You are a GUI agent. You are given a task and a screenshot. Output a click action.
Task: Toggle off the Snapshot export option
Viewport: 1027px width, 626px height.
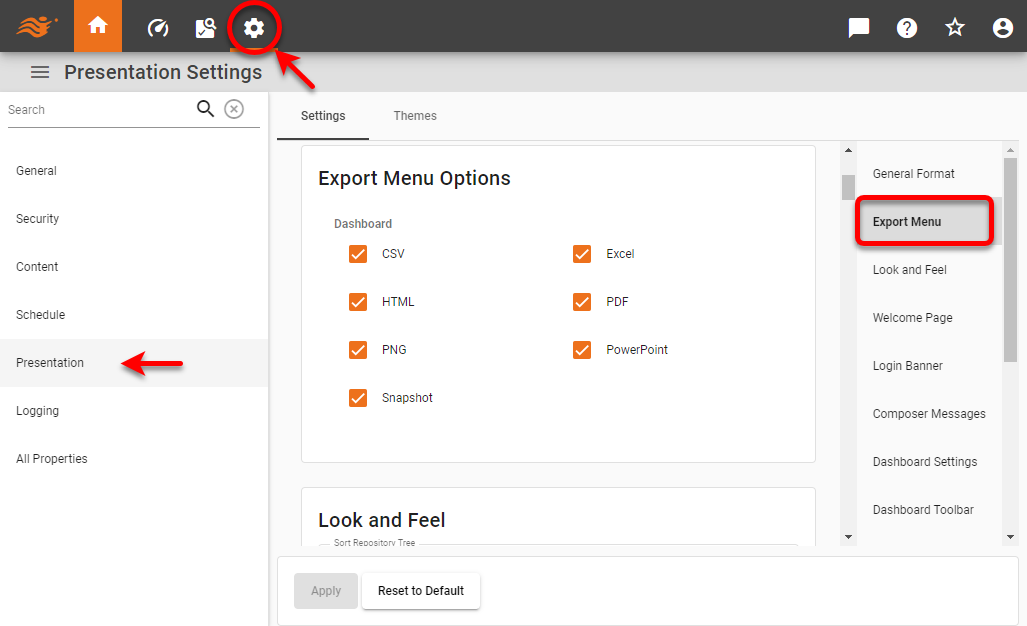358,397
